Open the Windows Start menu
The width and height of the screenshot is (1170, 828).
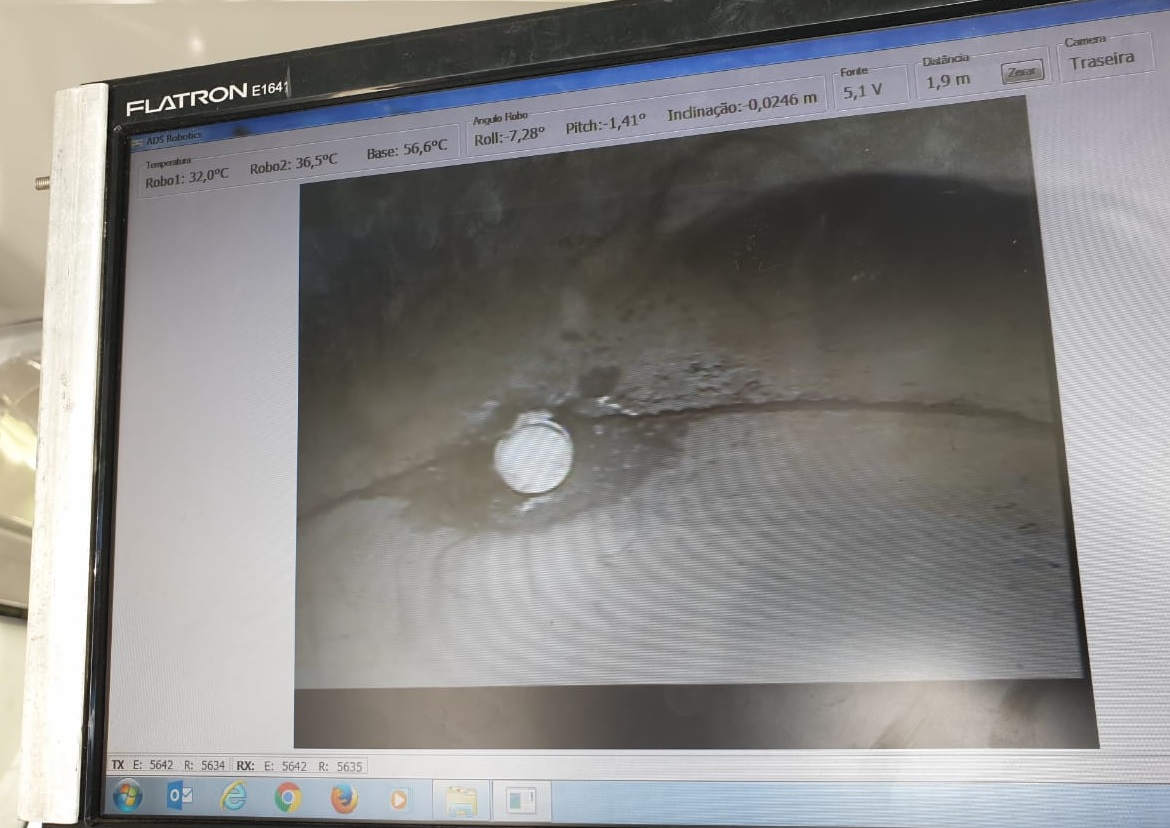coord(128,797)
